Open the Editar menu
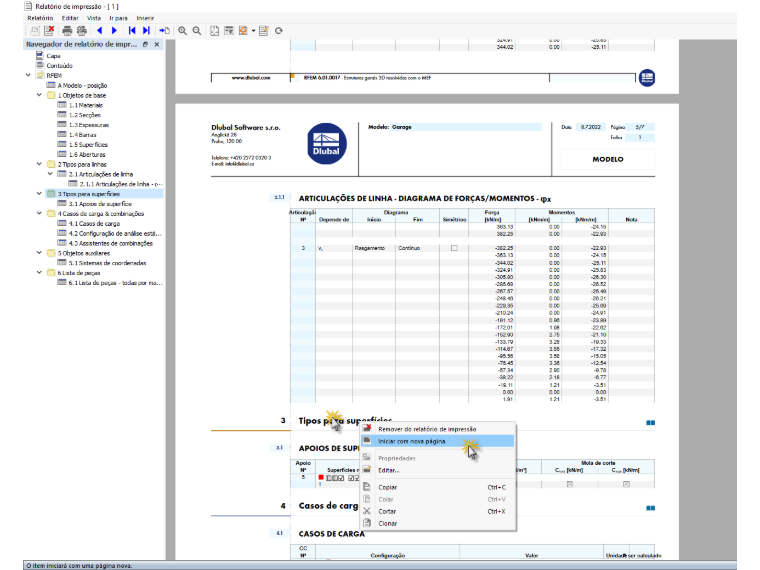 click(70, 18)
